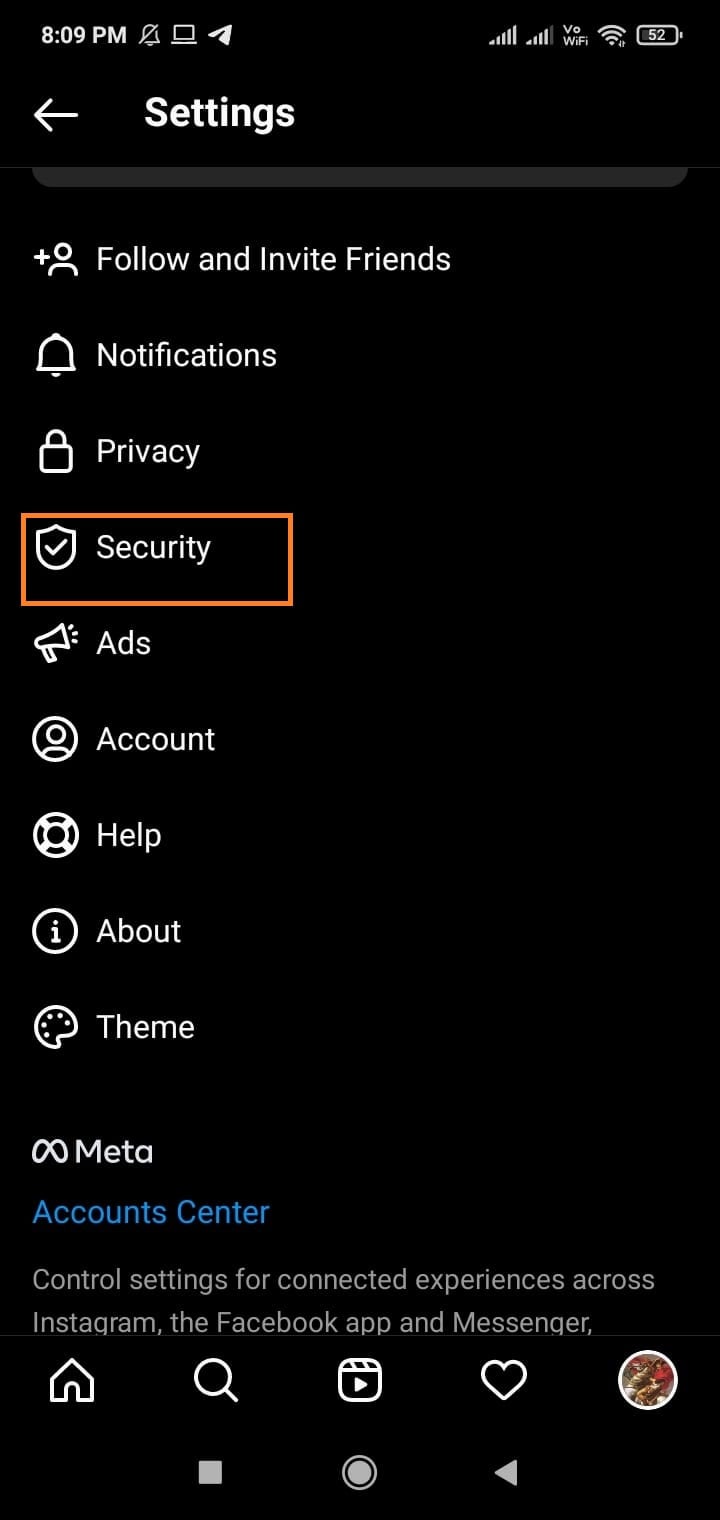Image resolution: width=720 pixels, height=1520 pixels.
Task: Tap the Ads megaphone icon
Action: (55, 643)
